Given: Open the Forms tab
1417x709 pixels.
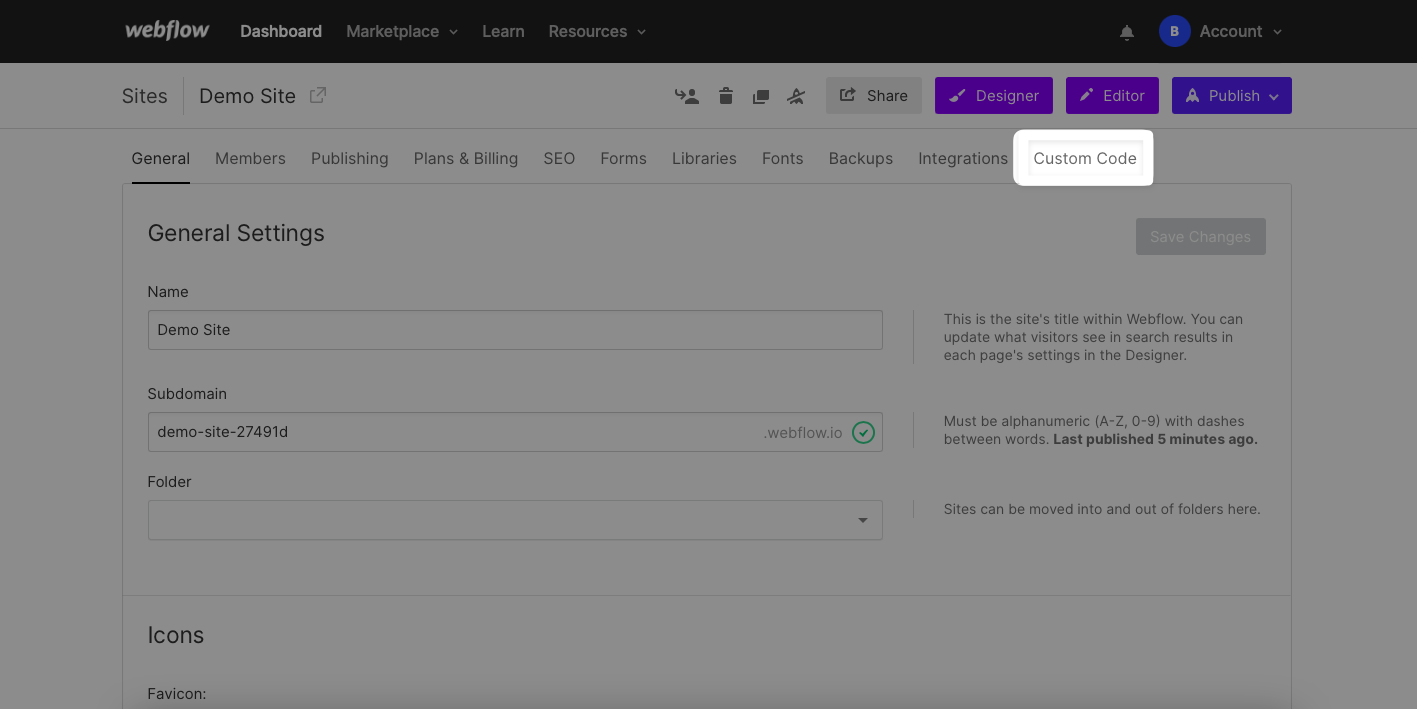Looking at the screenshot, I should click(623, 158).
